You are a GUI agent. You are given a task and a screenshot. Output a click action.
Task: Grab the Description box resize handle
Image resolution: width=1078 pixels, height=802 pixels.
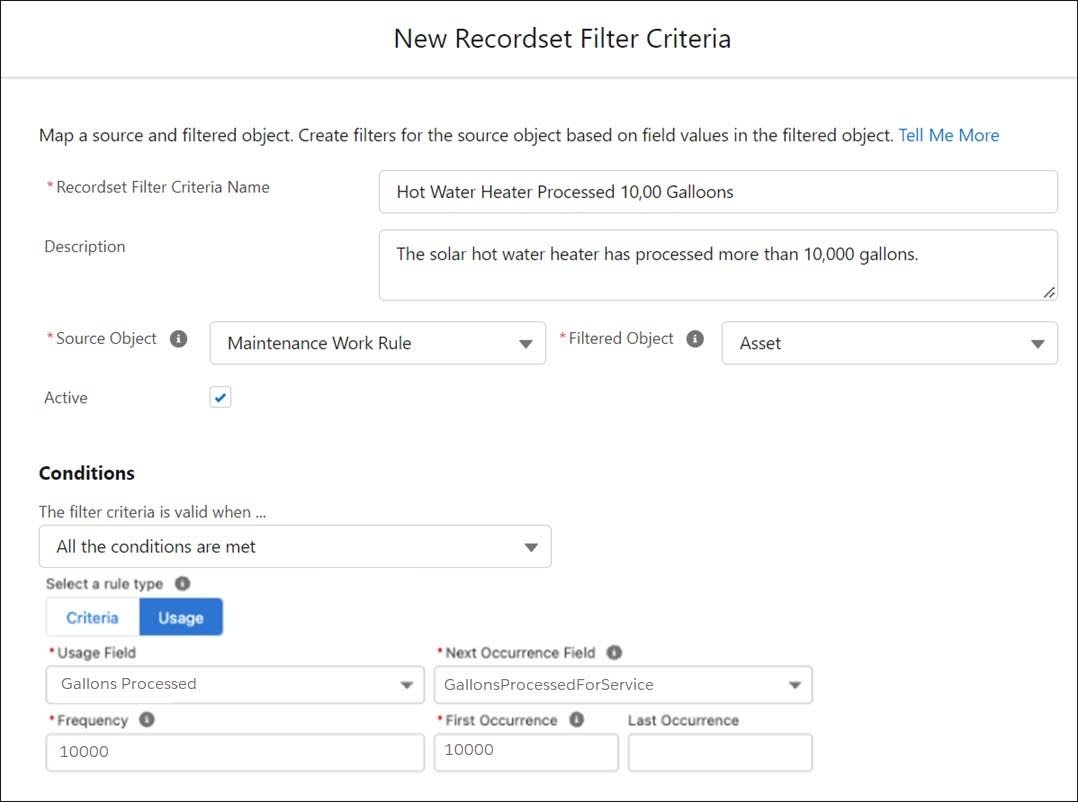[1048, 293]
